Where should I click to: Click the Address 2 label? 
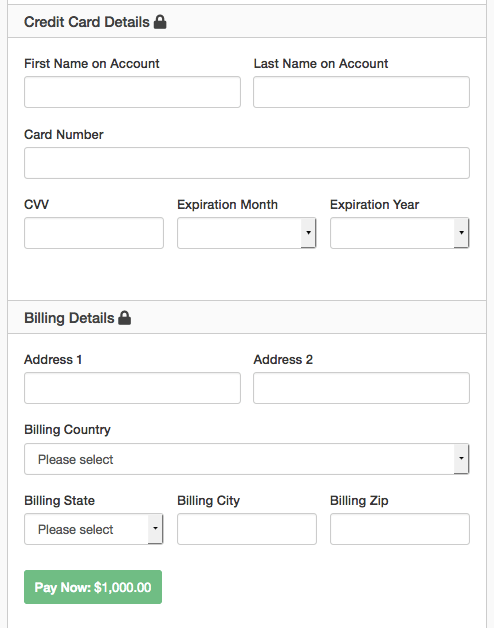[283, 360]
